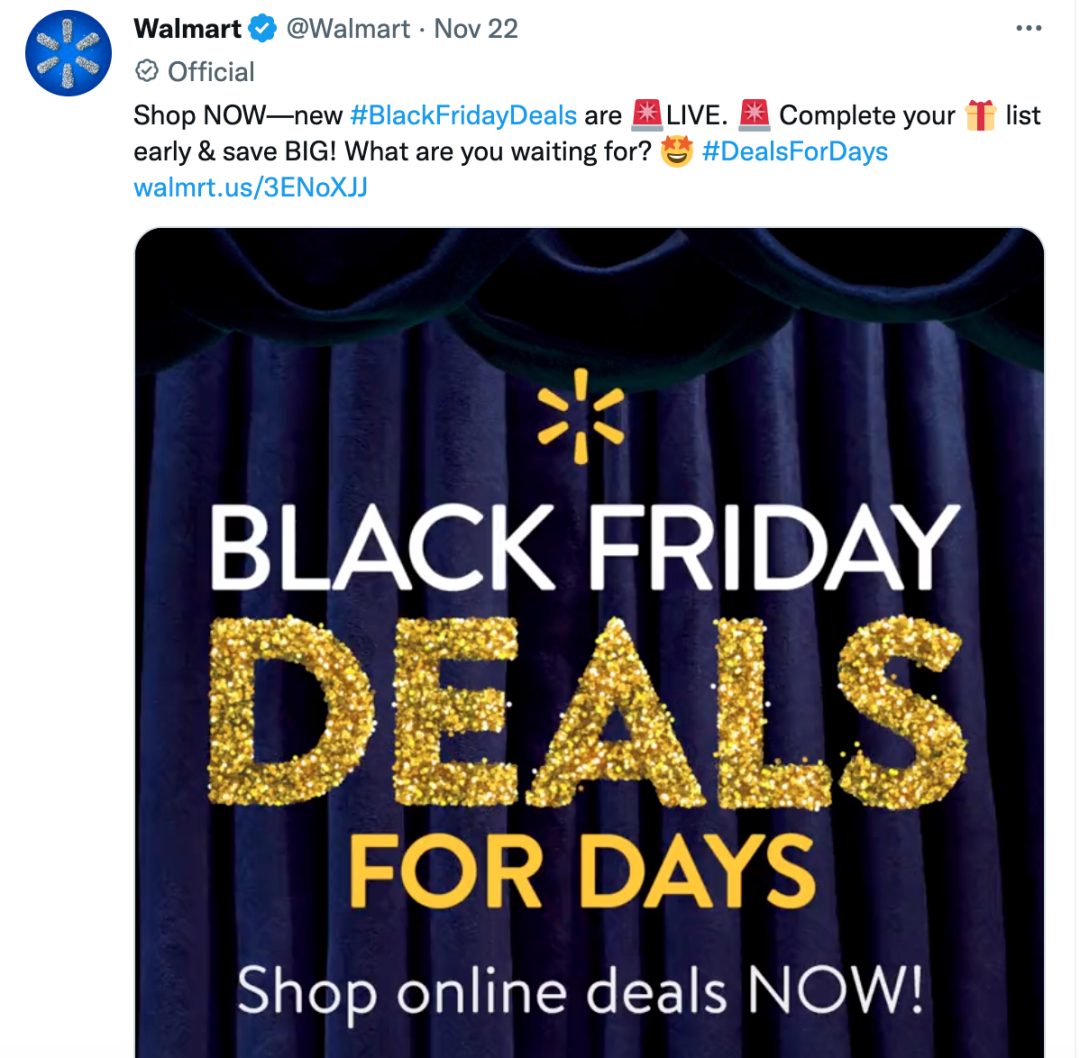Open the @Walmart handle
The image size is (1080, 1058).
[x=348, y=29]
